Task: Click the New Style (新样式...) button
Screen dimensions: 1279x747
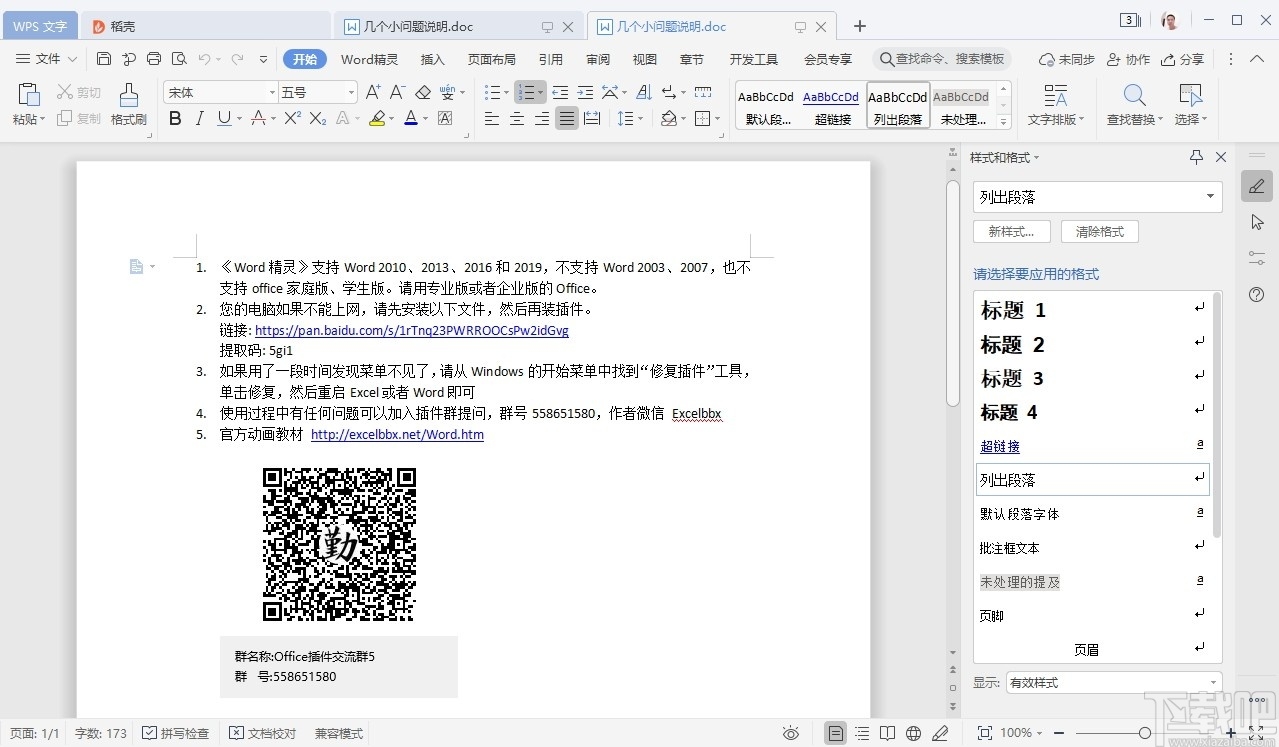Action: 1011,231
